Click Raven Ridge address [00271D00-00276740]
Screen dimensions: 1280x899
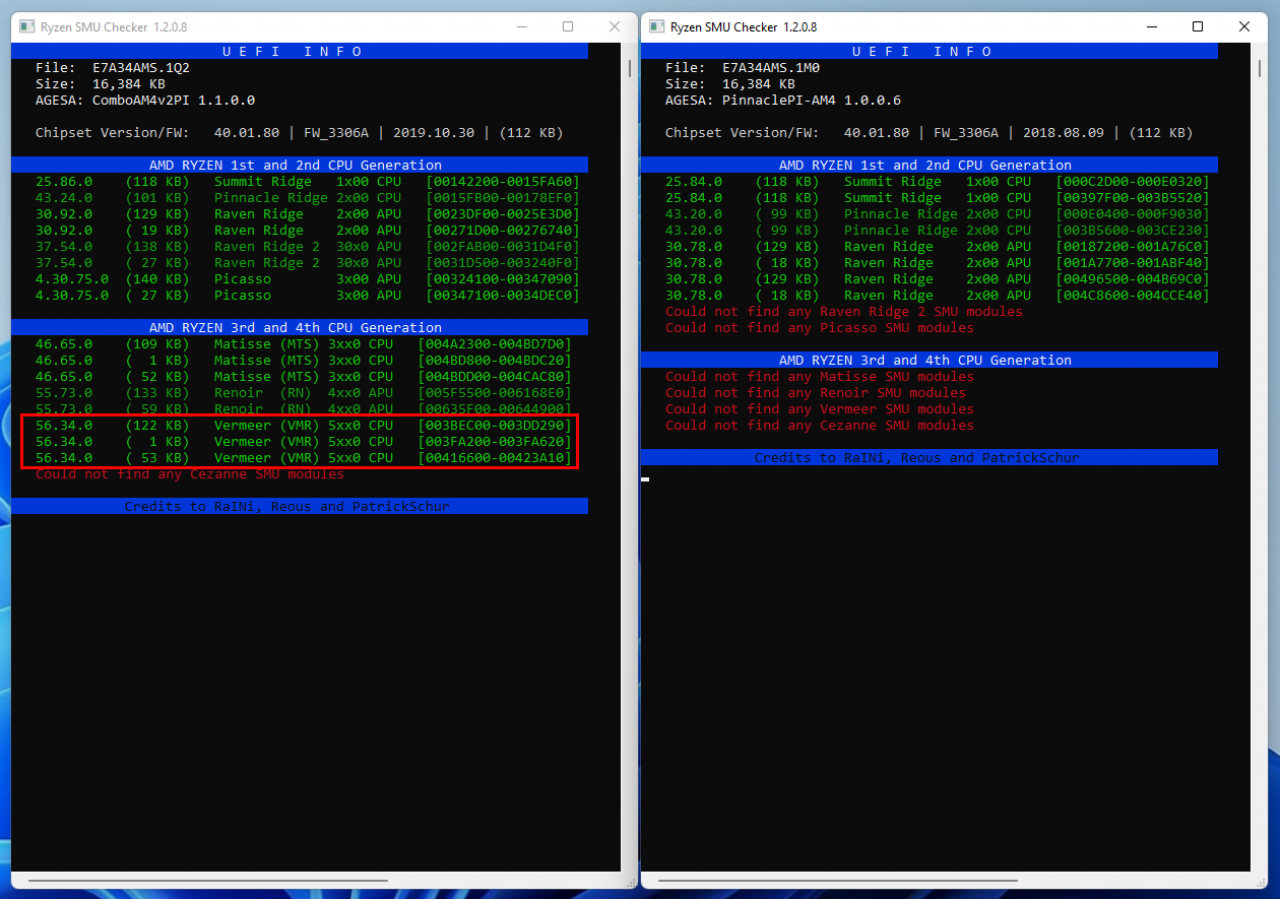pos(503,230)
